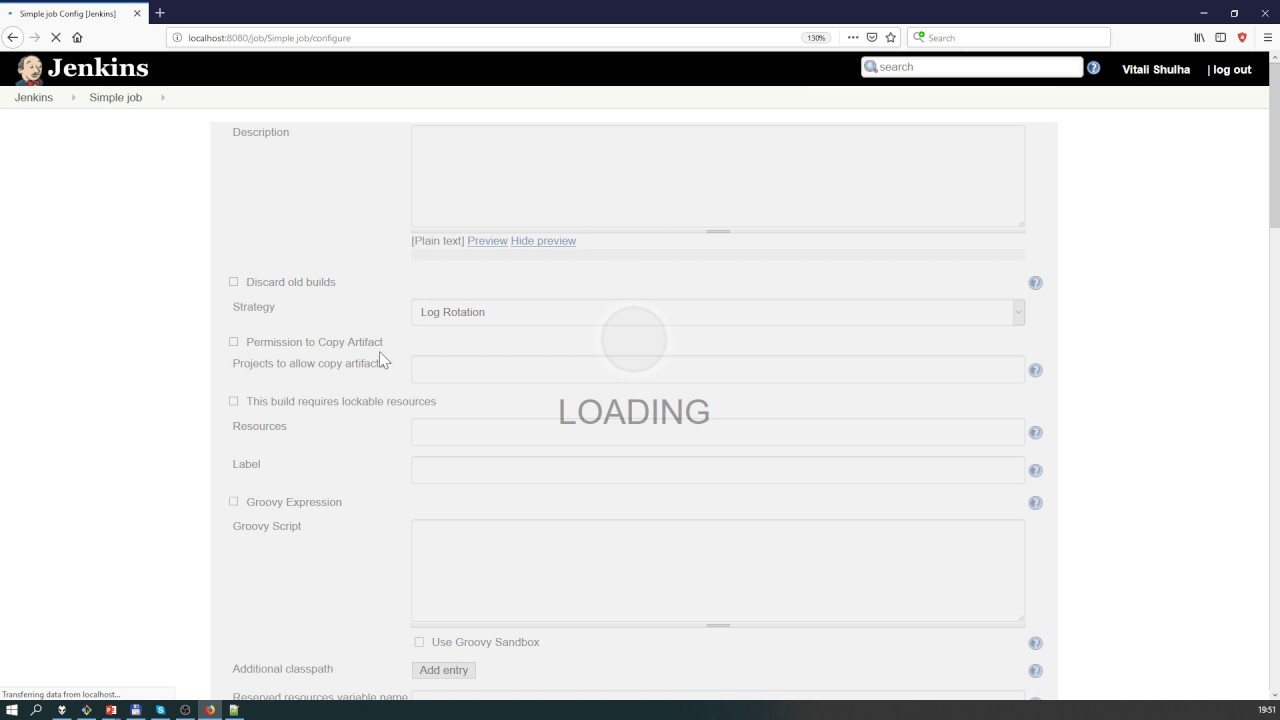Open the Jenkins search help icon

(x=1093, y=67)
